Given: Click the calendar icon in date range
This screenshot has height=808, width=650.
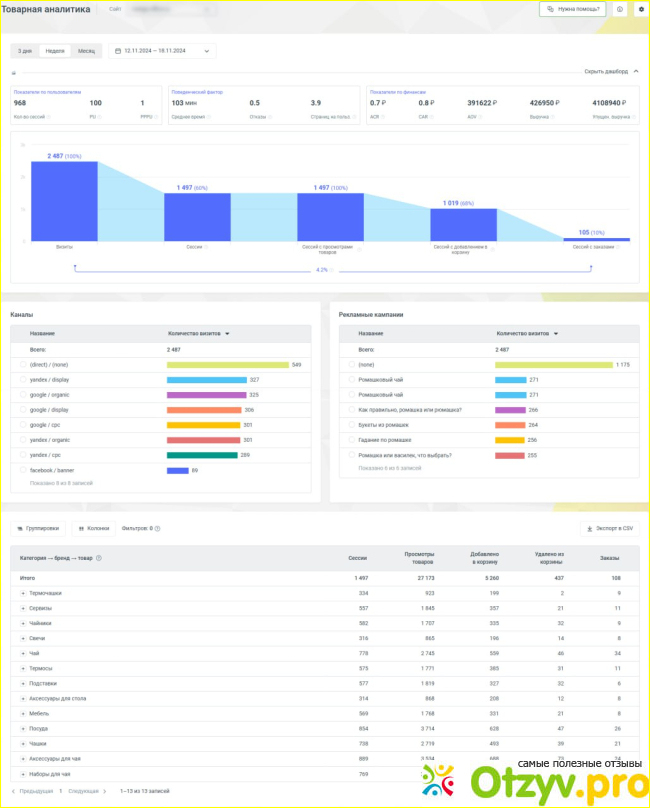Looking at the screenshot, I should click(x=119, y=50).
